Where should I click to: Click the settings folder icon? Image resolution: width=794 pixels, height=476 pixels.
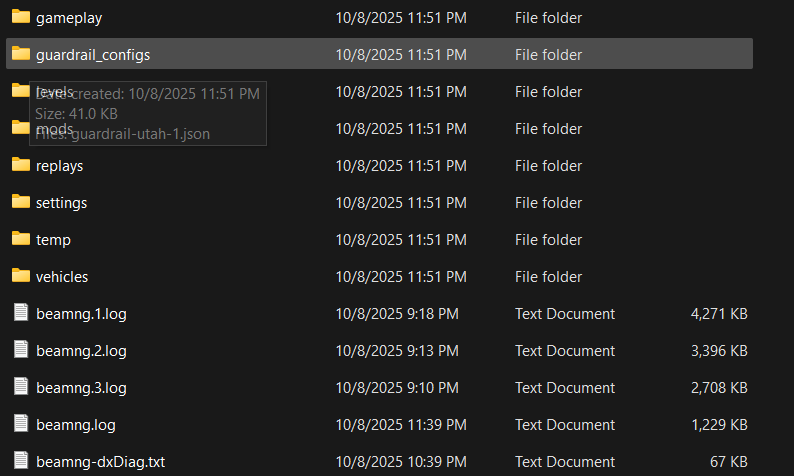pyautogui.click(x=21, y=202)
